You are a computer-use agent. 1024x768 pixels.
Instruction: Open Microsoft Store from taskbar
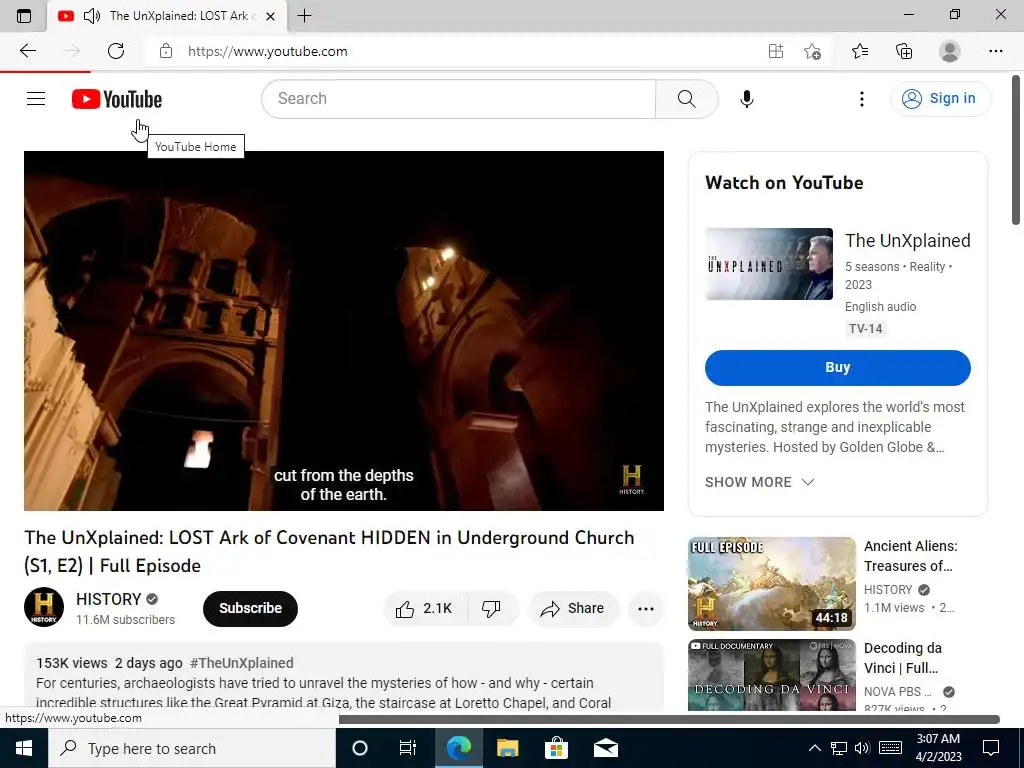coord(556,748)
